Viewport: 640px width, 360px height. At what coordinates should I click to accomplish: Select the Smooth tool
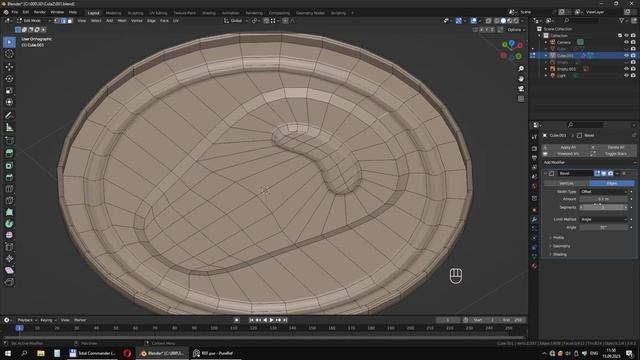[x=9, y=236]
